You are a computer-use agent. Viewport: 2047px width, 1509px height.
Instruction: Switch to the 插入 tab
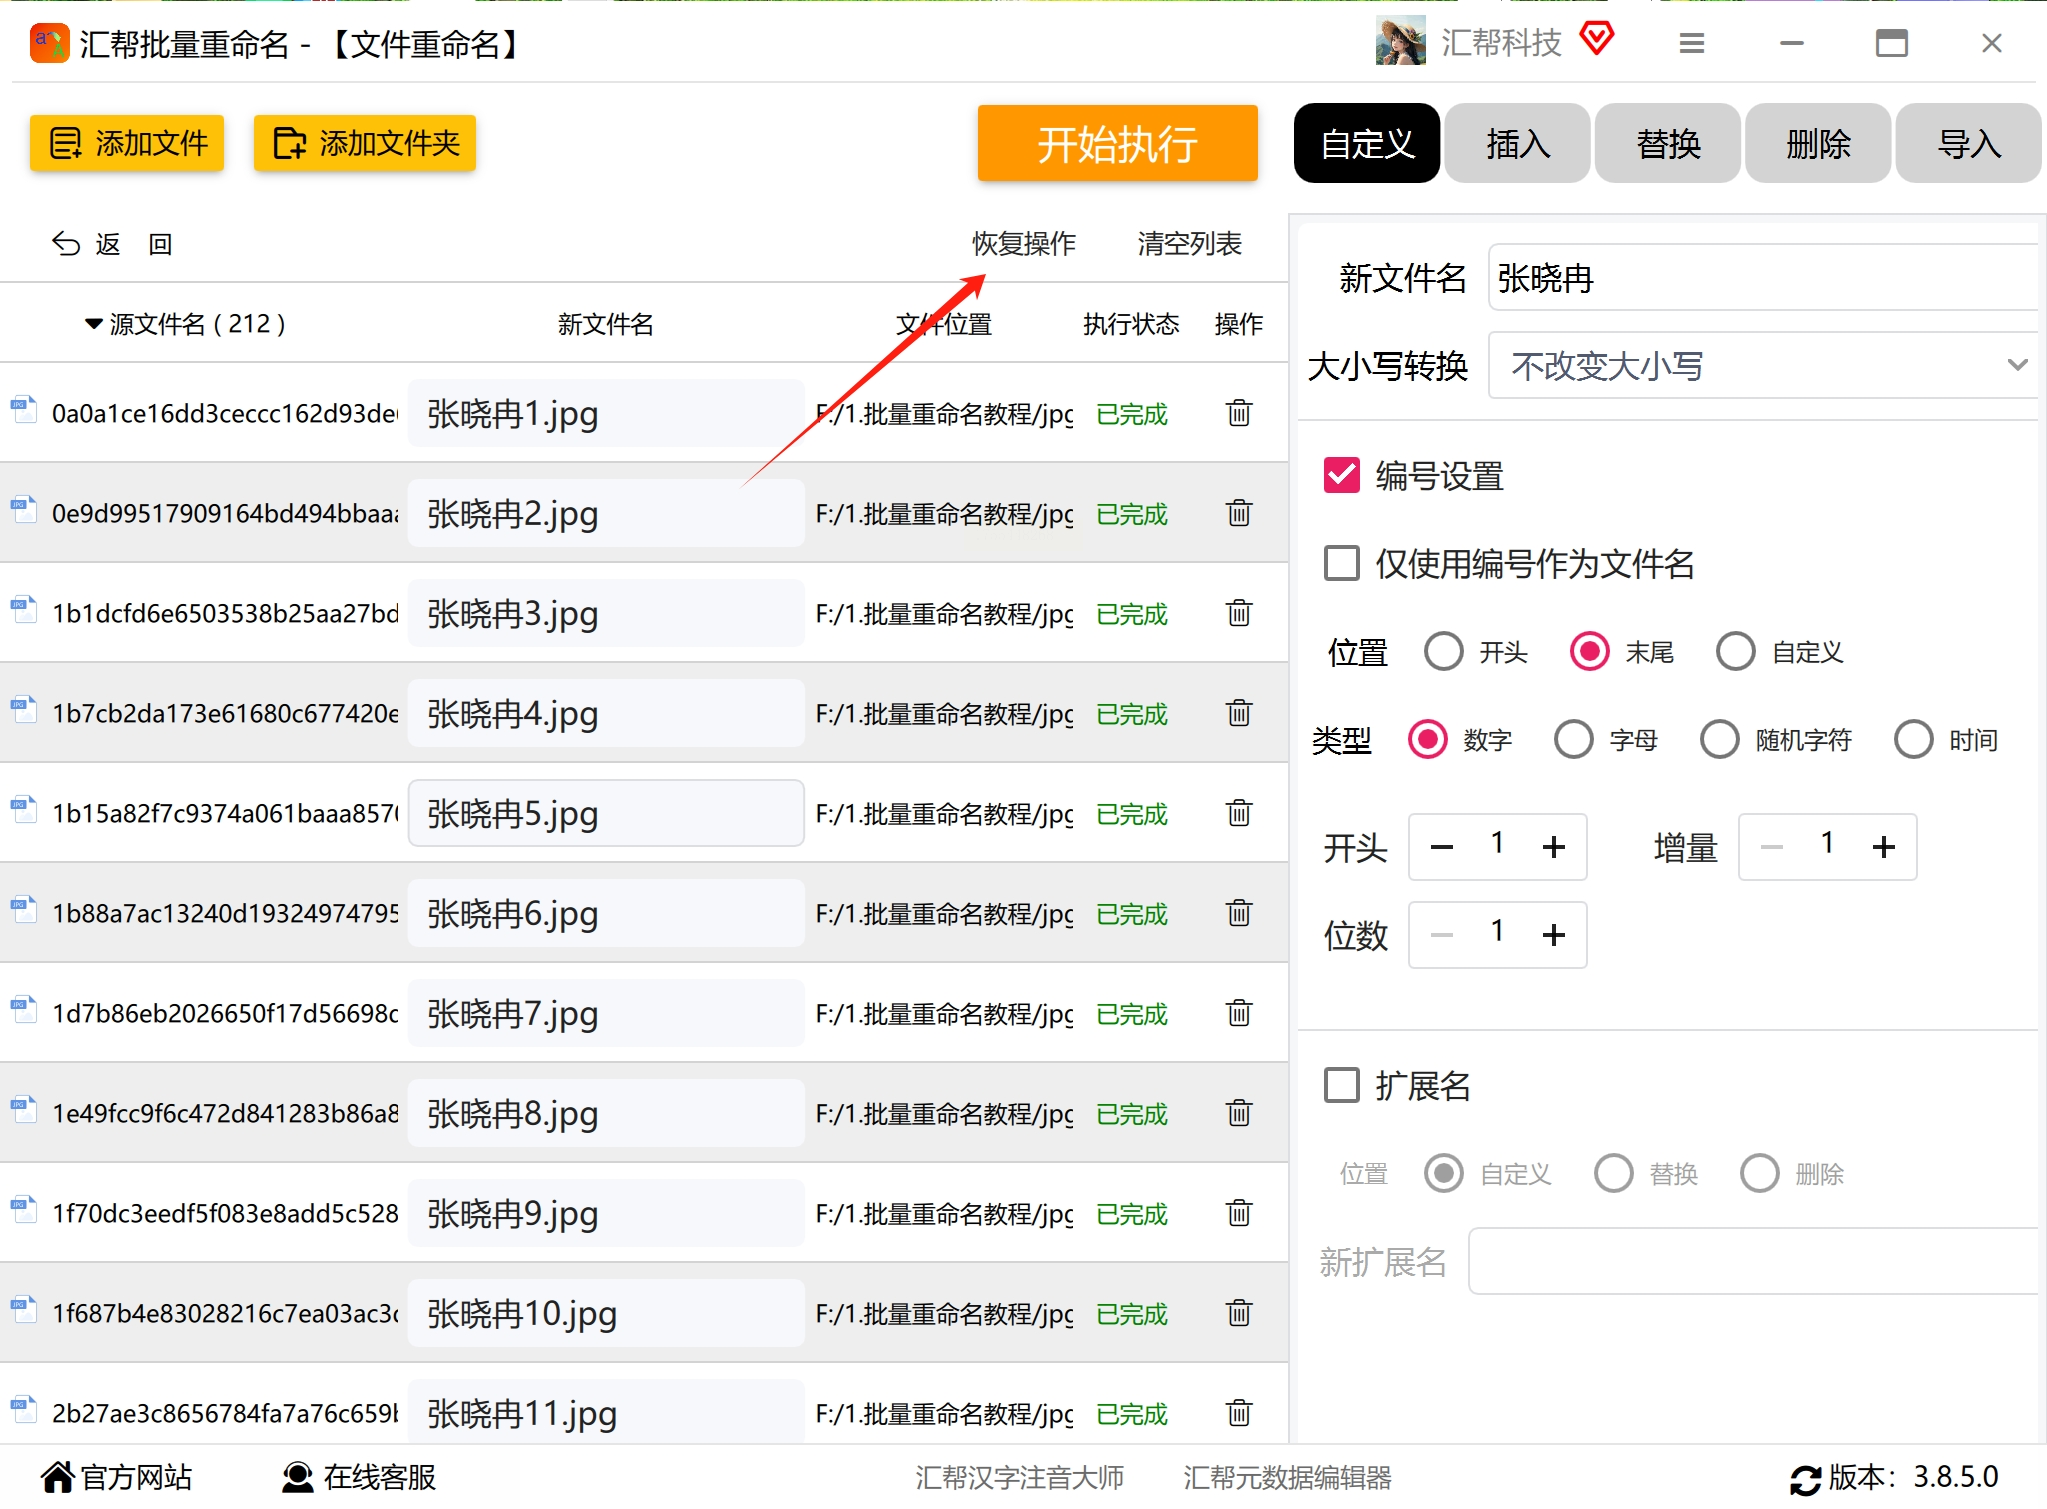click(1517, 144)
